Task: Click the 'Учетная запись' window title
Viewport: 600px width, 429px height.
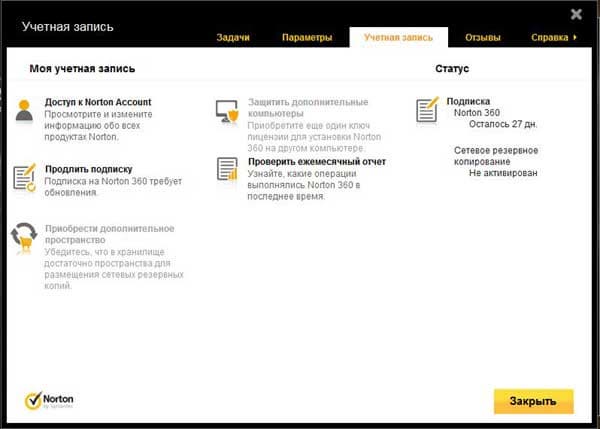Action: tap(68, 27)
